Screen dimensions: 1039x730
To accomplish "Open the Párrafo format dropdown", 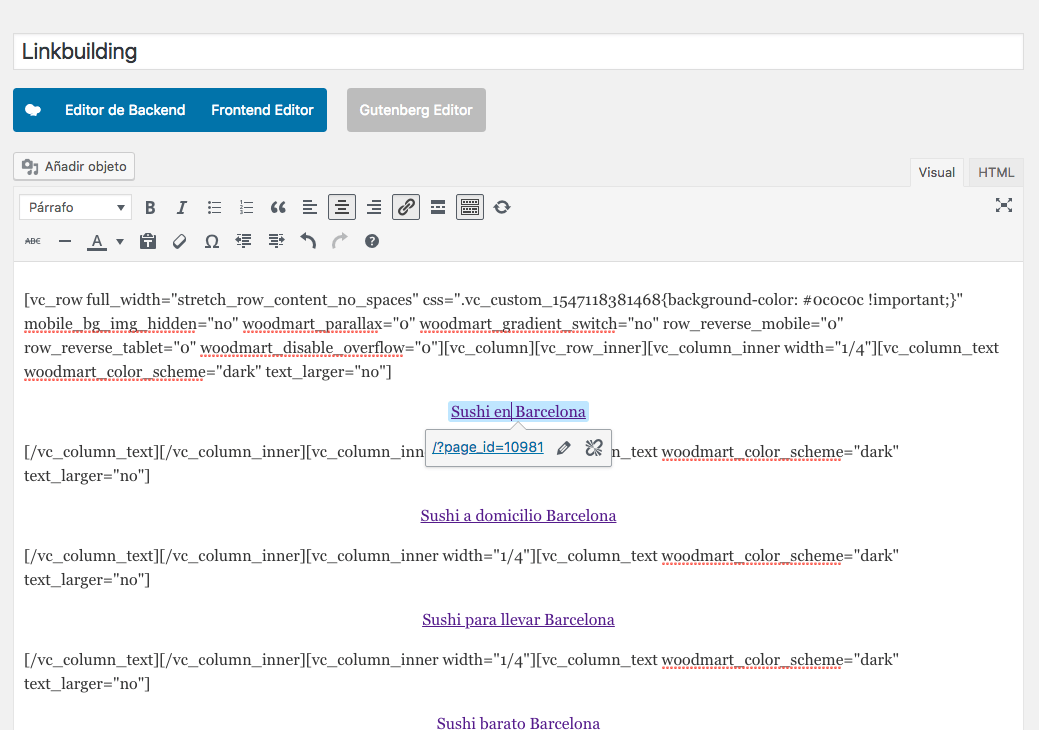I will click(76, 207).
